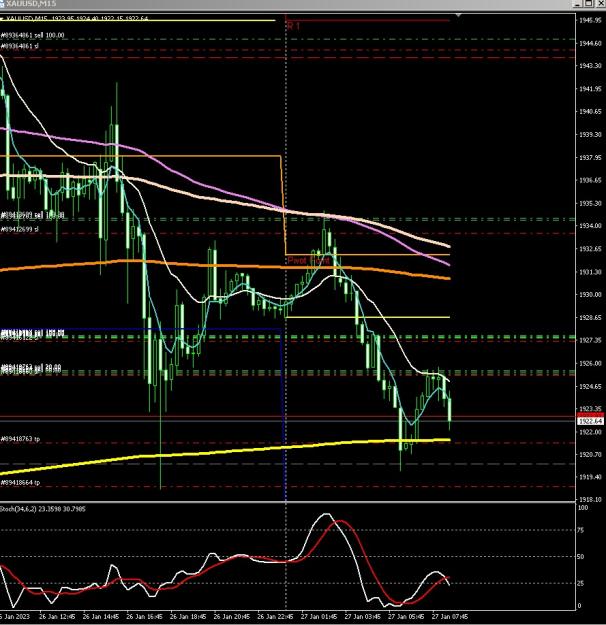The height and width of the screenshot is (625, 606).
Task: Click the current price tag 1922.64
Action: [590, 421]
